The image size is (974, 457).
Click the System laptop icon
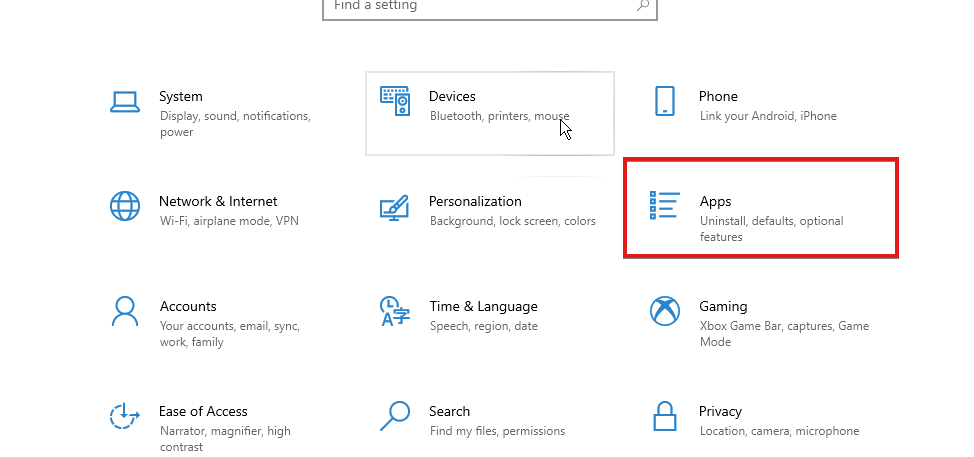pos(125,102)
